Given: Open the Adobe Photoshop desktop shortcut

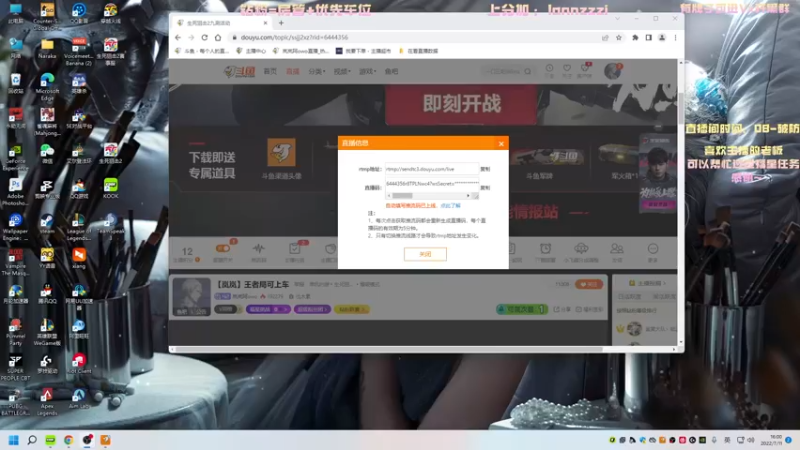Looking at the screenshot, I should click(15, 192).
